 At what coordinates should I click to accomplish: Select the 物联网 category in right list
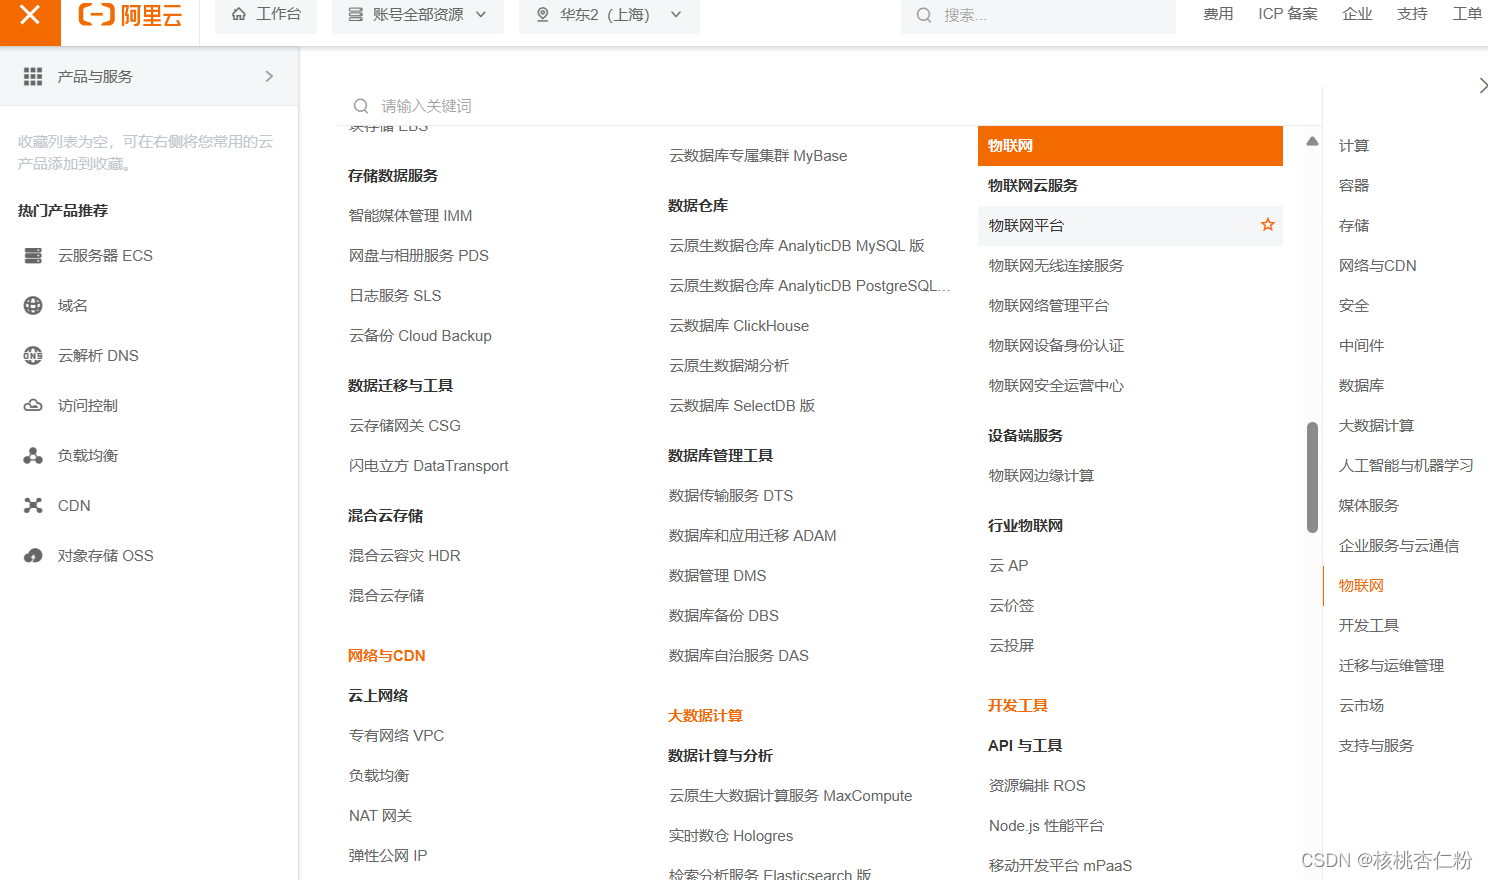(x=1362, y=586)
